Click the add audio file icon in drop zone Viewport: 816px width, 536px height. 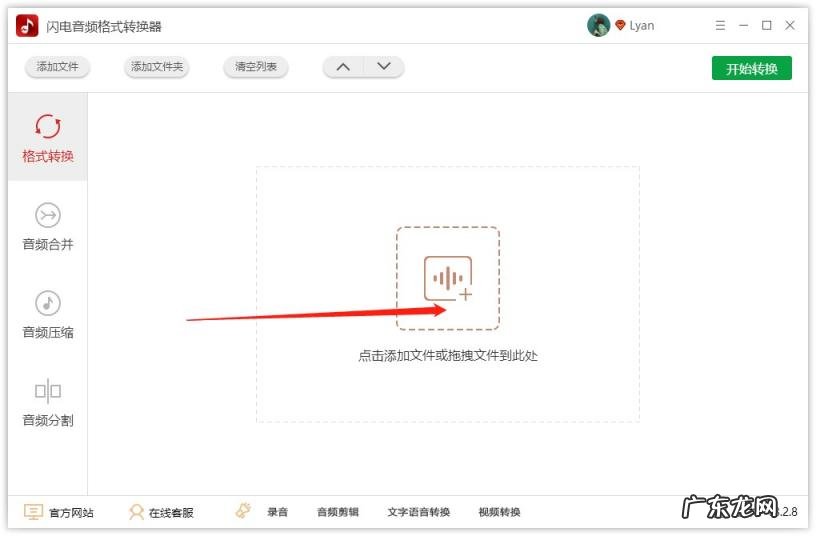(448, 278)
